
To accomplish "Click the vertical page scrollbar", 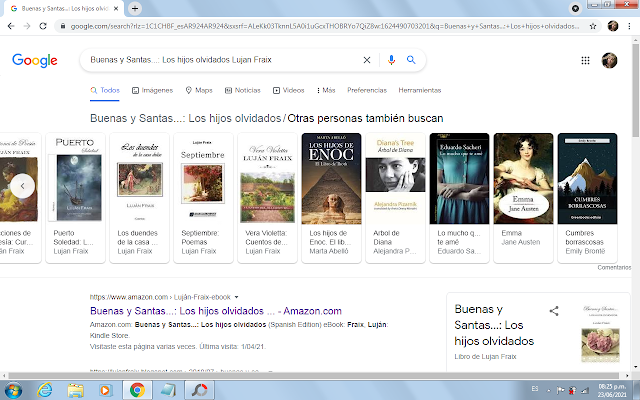I will point(636,90).
